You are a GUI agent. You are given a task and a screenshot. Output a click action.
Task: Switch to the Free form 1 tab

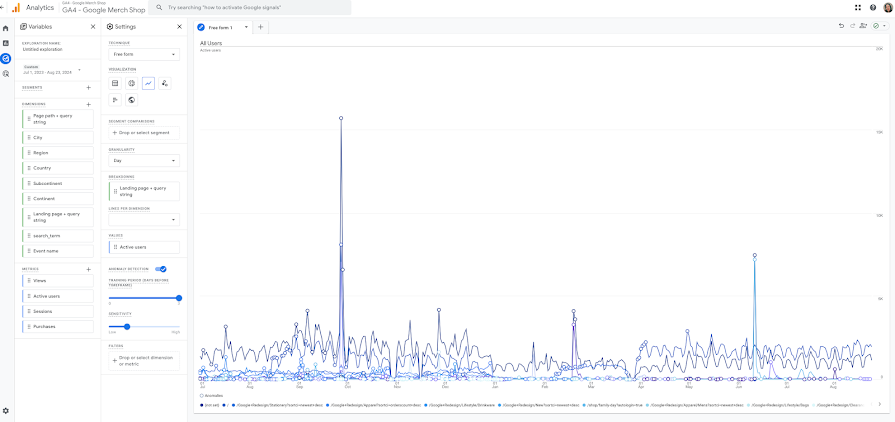220,27
